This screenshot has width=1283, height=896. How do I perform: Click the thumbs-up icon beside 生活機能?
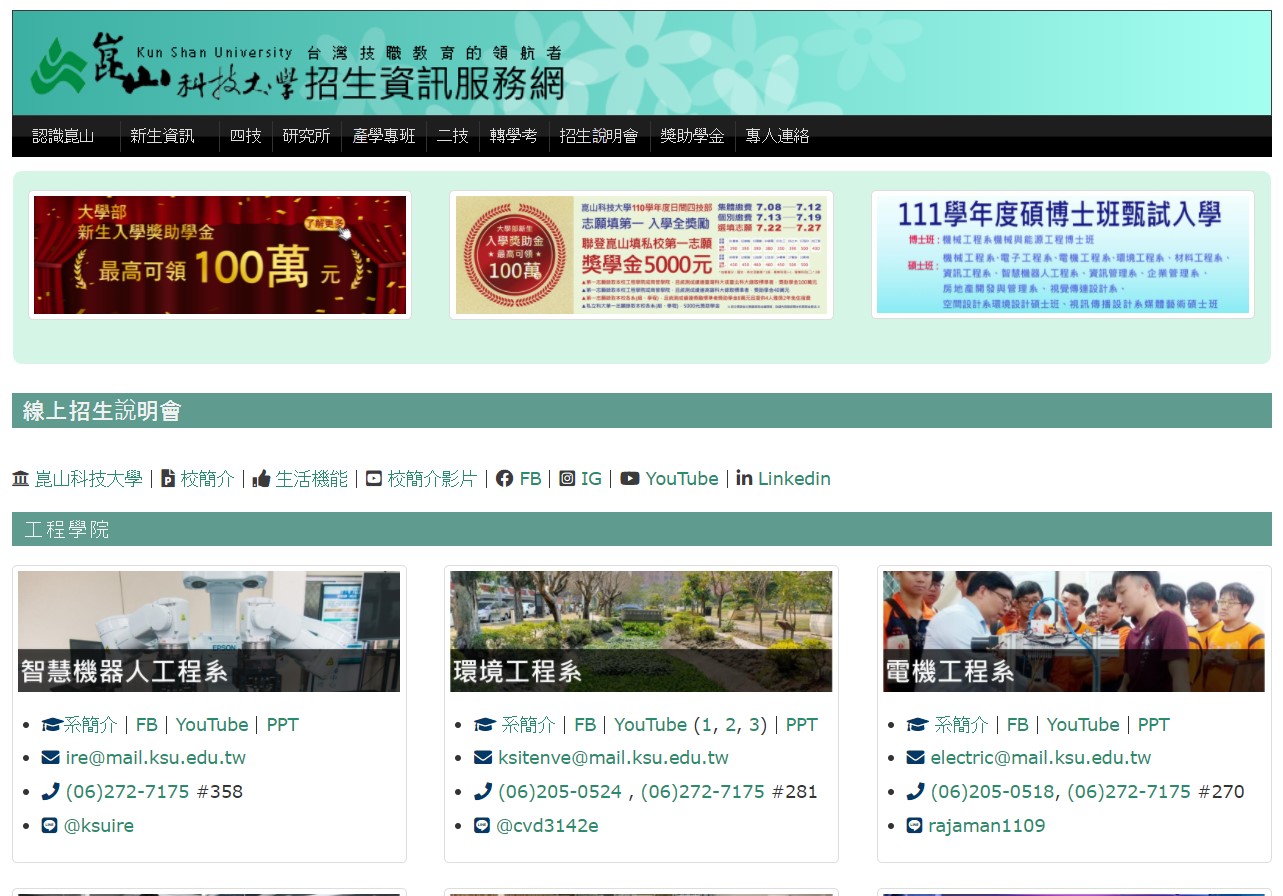pos(262,479)
